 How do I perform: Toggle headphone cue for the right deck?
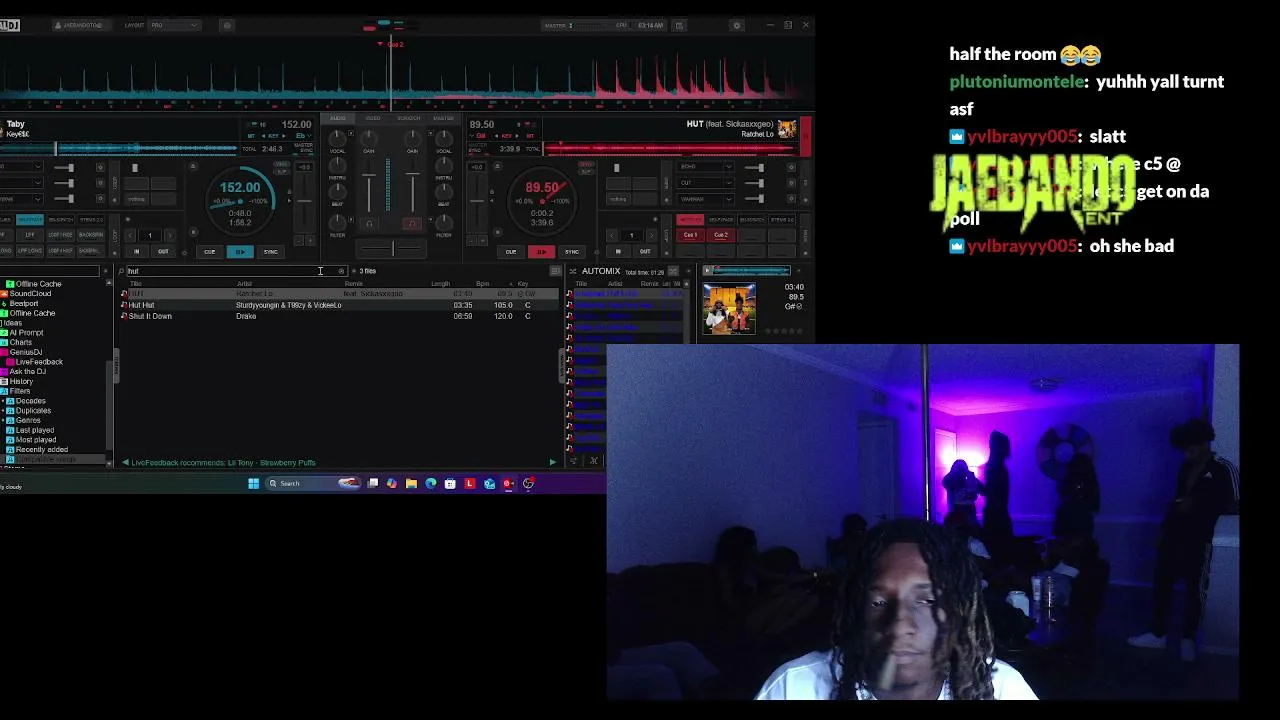[411, 223]
